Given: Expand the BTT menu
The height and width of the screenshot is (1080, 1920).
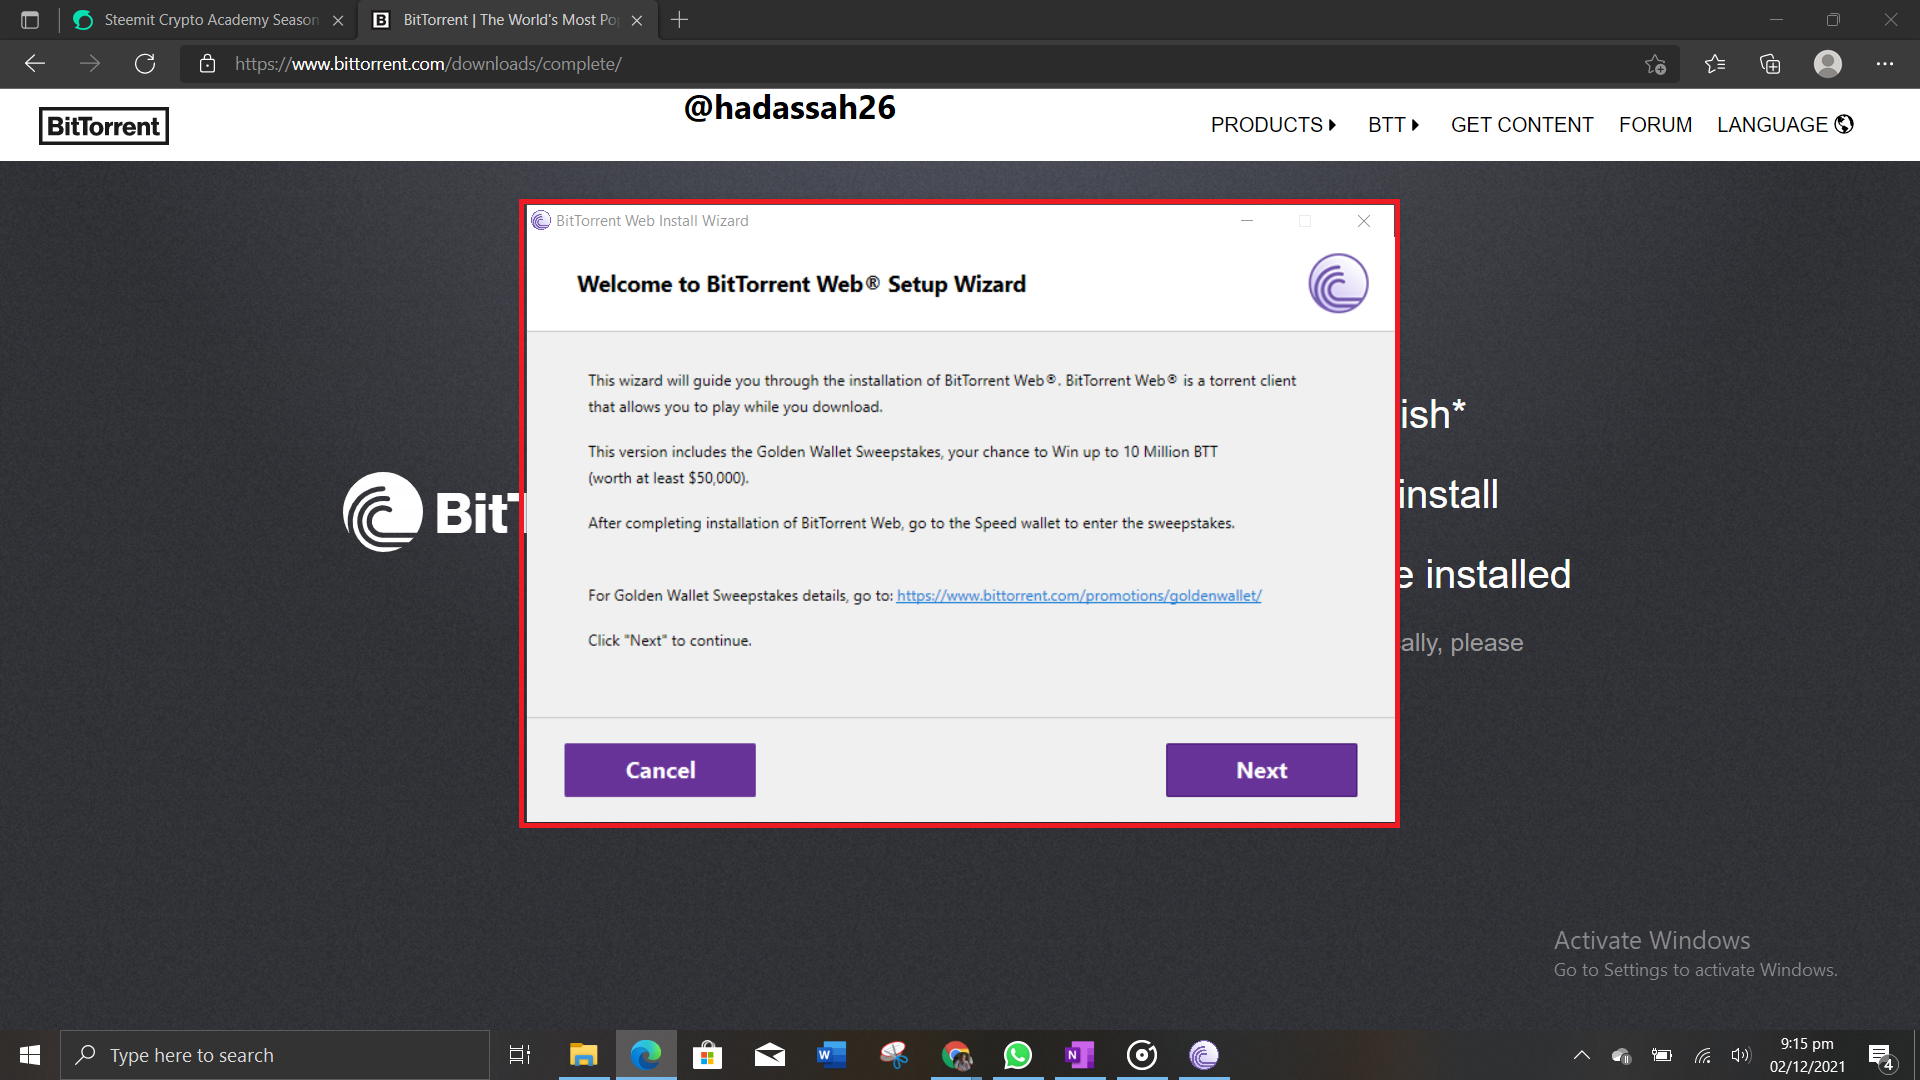Looking at the screenshot, I should tap(1393, 125).
